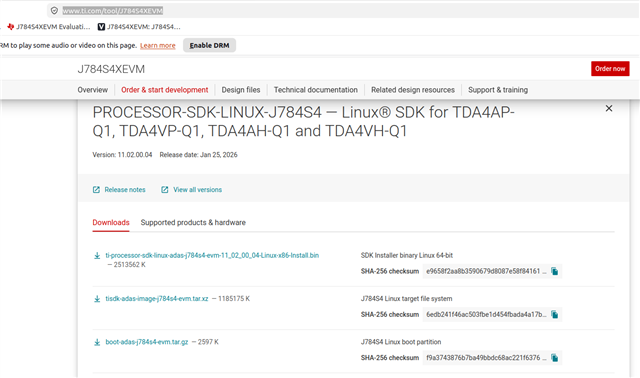Click download icon for SDK Install.bin
The image size is (640, 378).
pyautogui.click(x=97, y=256)
